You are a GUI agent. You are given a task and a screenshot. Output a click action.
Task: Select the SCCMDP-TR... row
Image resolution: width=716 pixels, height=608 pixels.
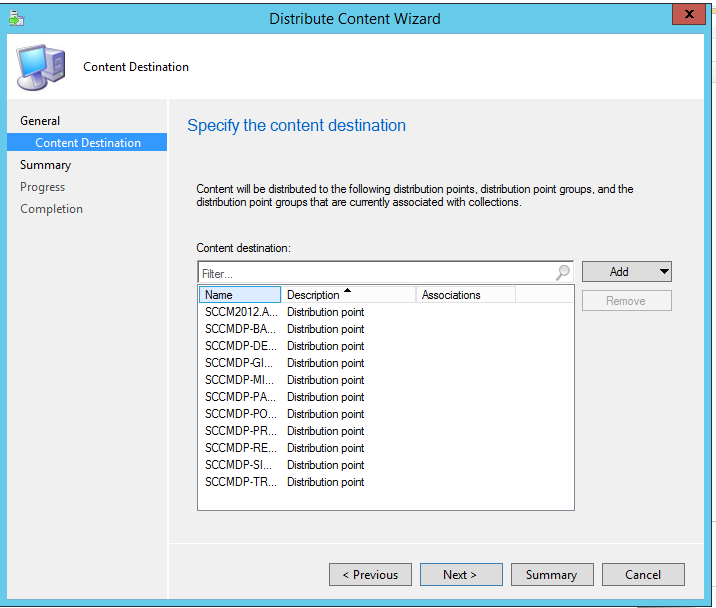[386, 482]
